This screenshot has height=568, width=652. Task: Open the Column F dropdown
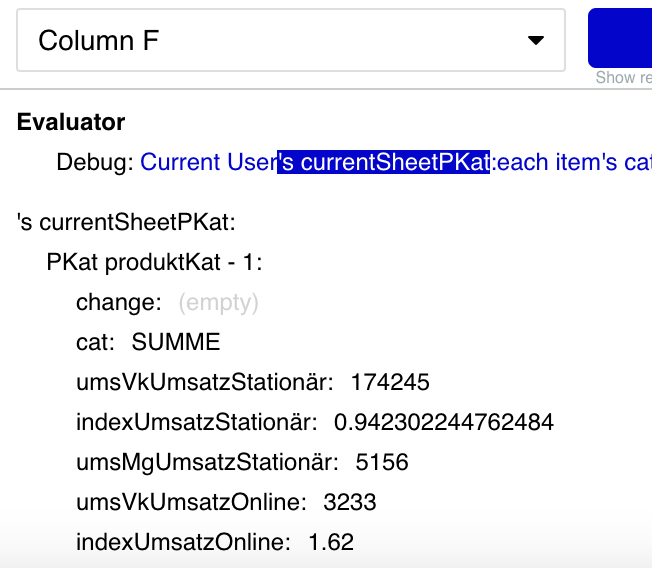click(x=290, y=40)
